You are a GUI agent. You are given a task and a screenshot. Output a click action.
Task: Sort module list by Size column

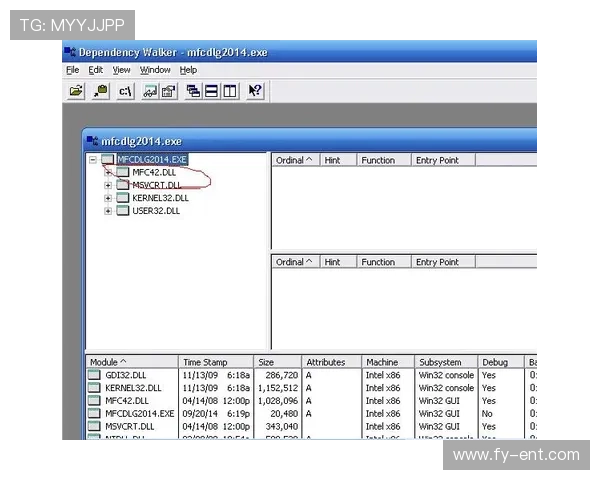pyautogui.click(x=277, y=362)
